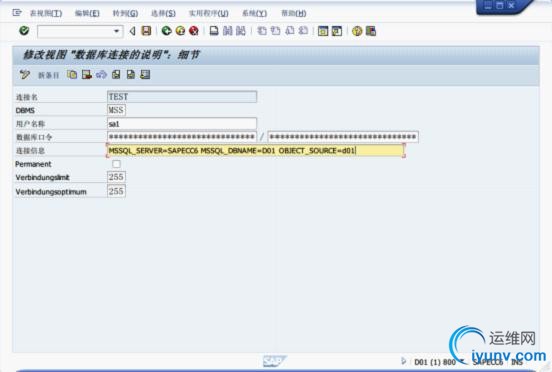Click the first 数据库口令 password field

click(182, 137)
